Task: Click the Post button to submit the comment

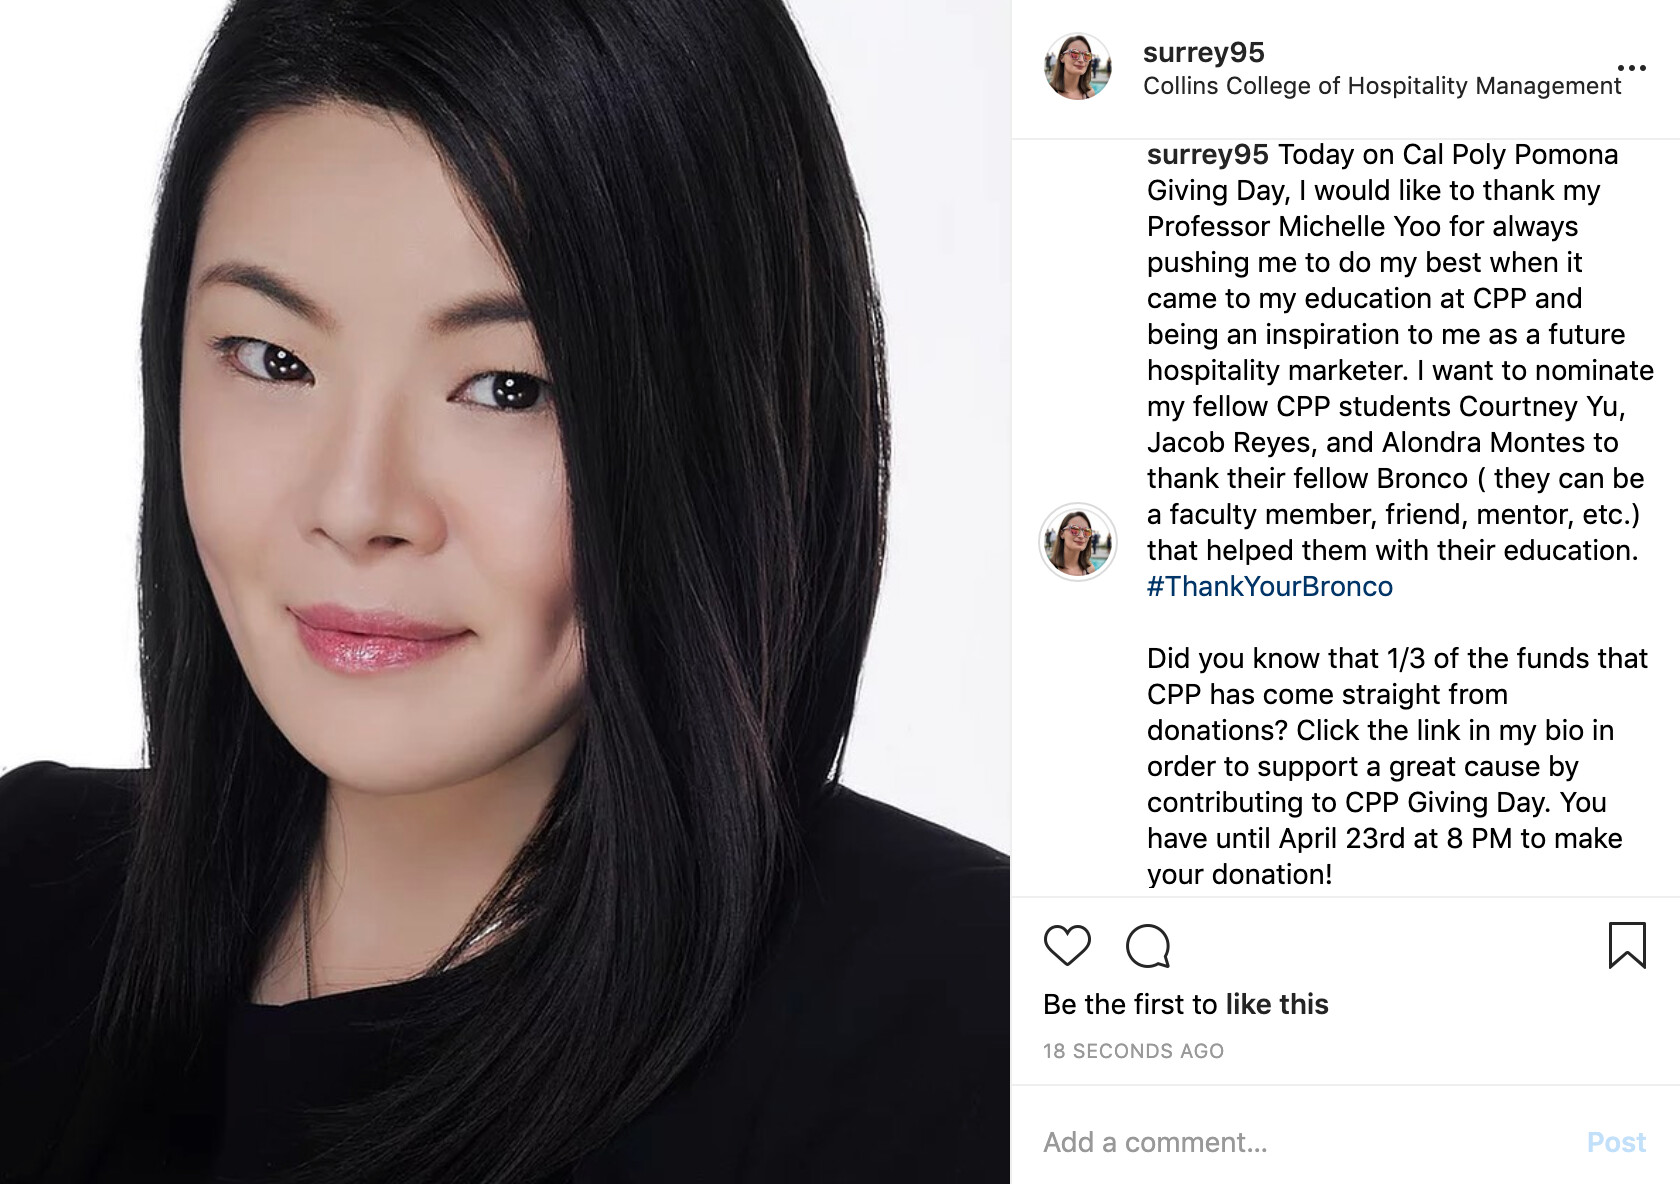Action: click(1616, 1142)
